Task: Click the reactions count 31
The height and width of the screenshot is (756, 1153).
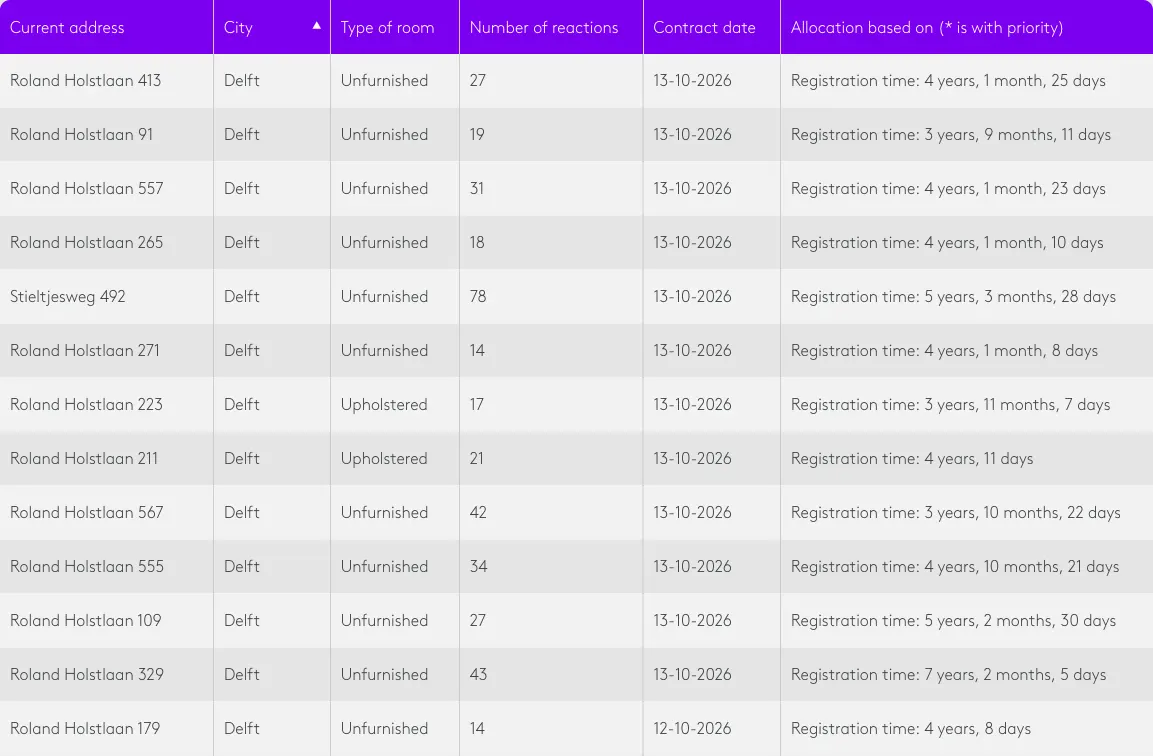Action: click(x=476, y=188)
